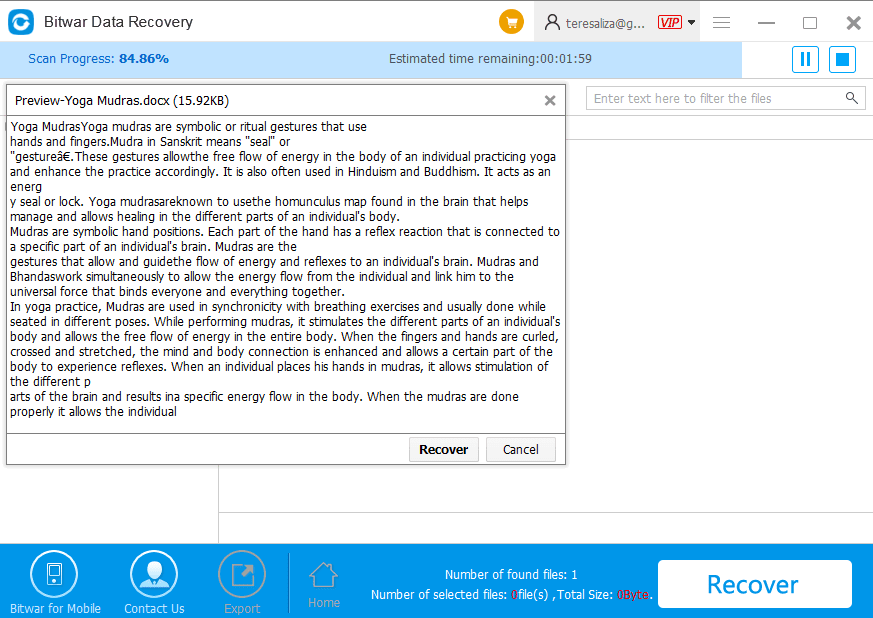Viewport: 873px width, 618px height.
Task: Click the Scan Progress 84.86% text
Action: coord(99,58)
